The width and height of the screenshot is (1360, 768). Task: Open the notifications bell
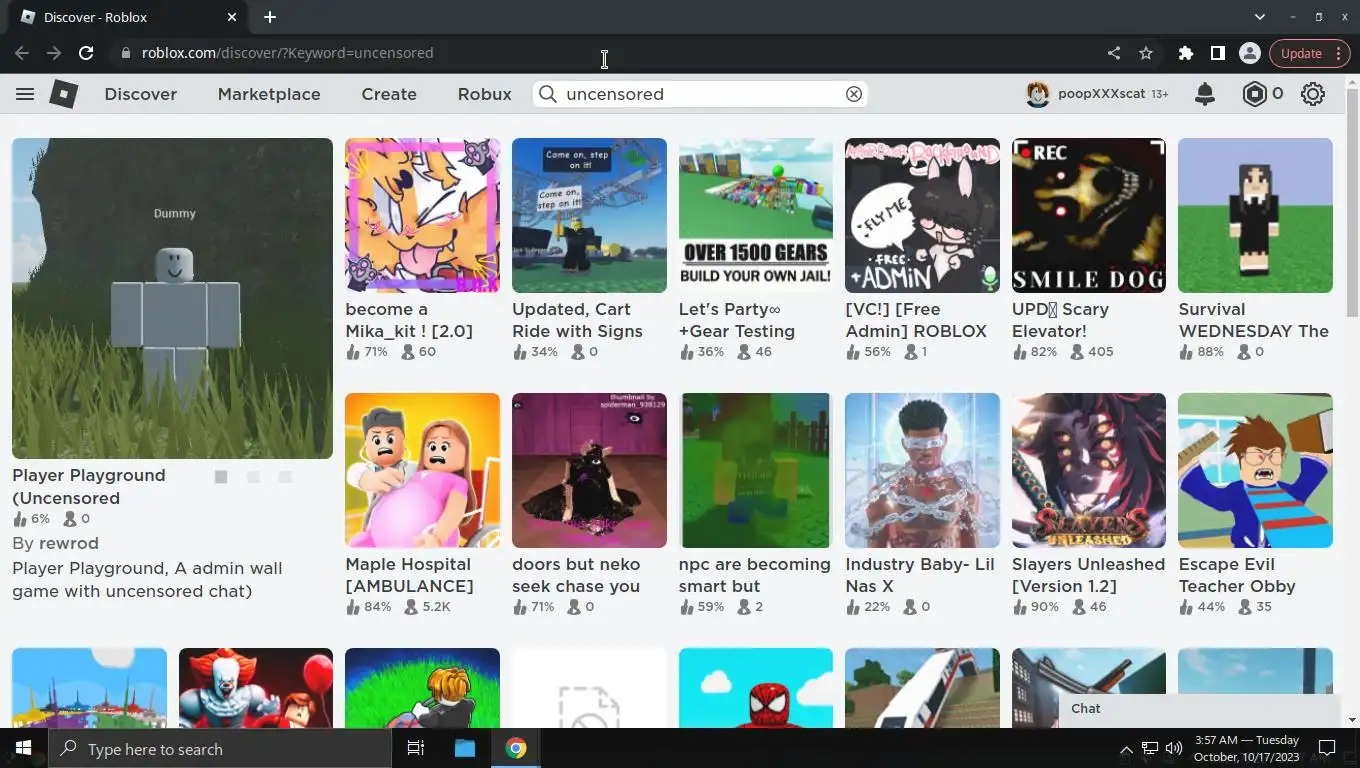click(x=1205, y=94)
